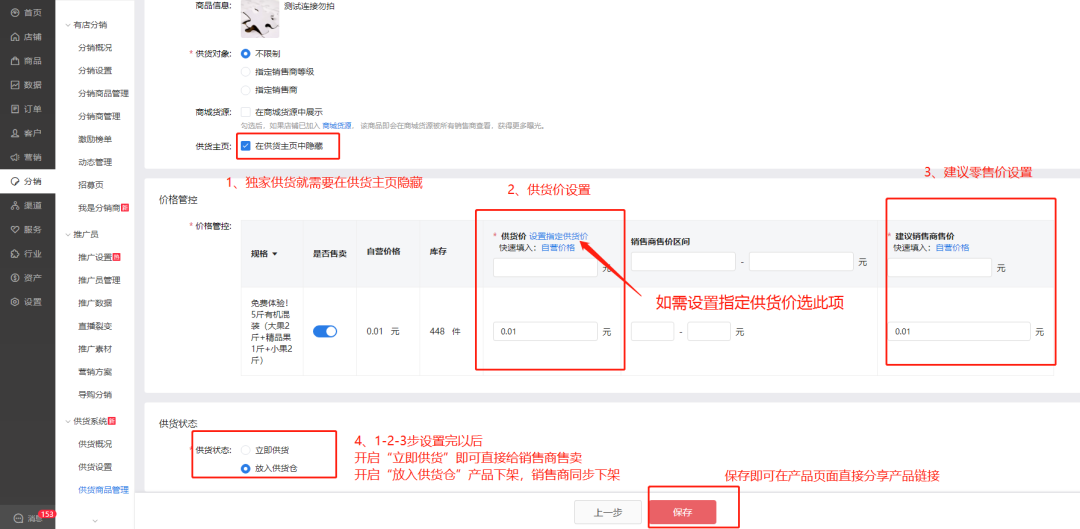Open 分销商品管理 submenu item
This screenshot has width=1080, height=529.
pyautogui.click(x=103, y=93)
